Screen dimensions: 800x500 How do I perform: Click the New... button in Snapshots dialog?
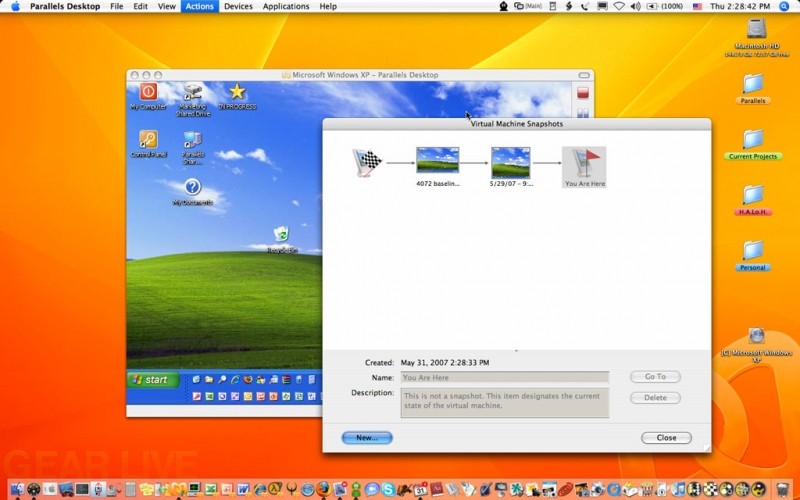tap(367, 438)
